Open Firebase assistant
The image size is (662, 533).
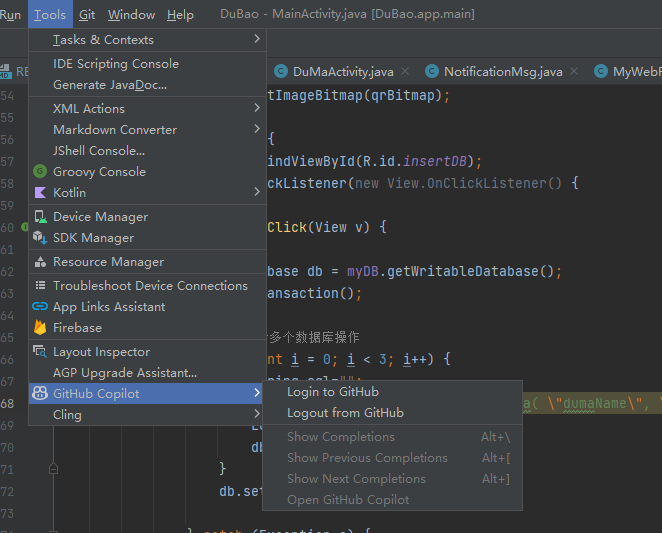click(147, 328)
